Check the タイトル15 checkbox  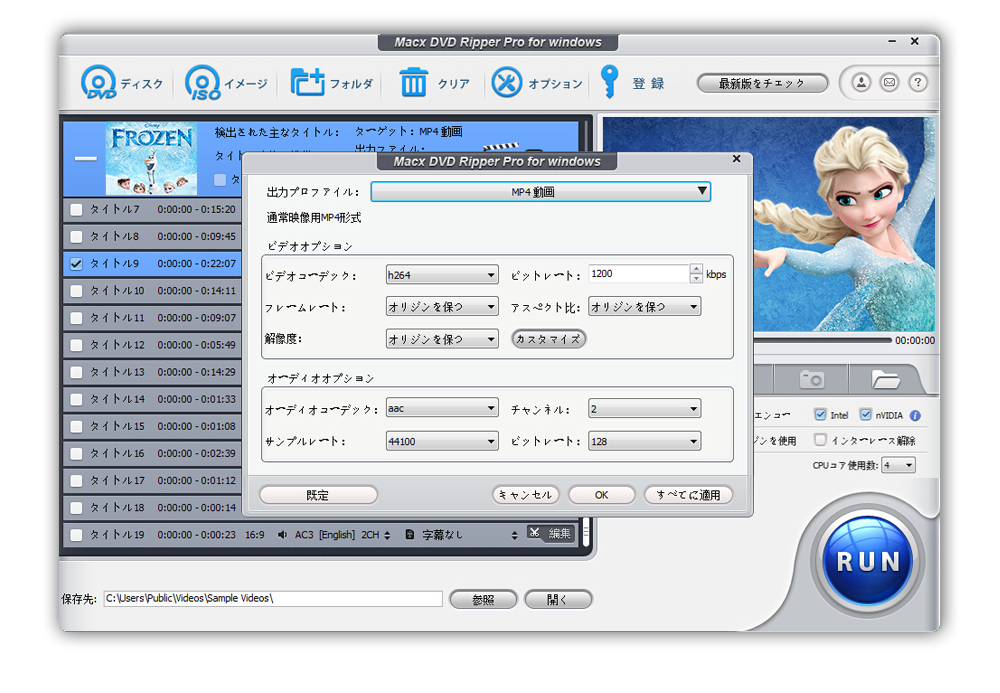click(76, 427)
